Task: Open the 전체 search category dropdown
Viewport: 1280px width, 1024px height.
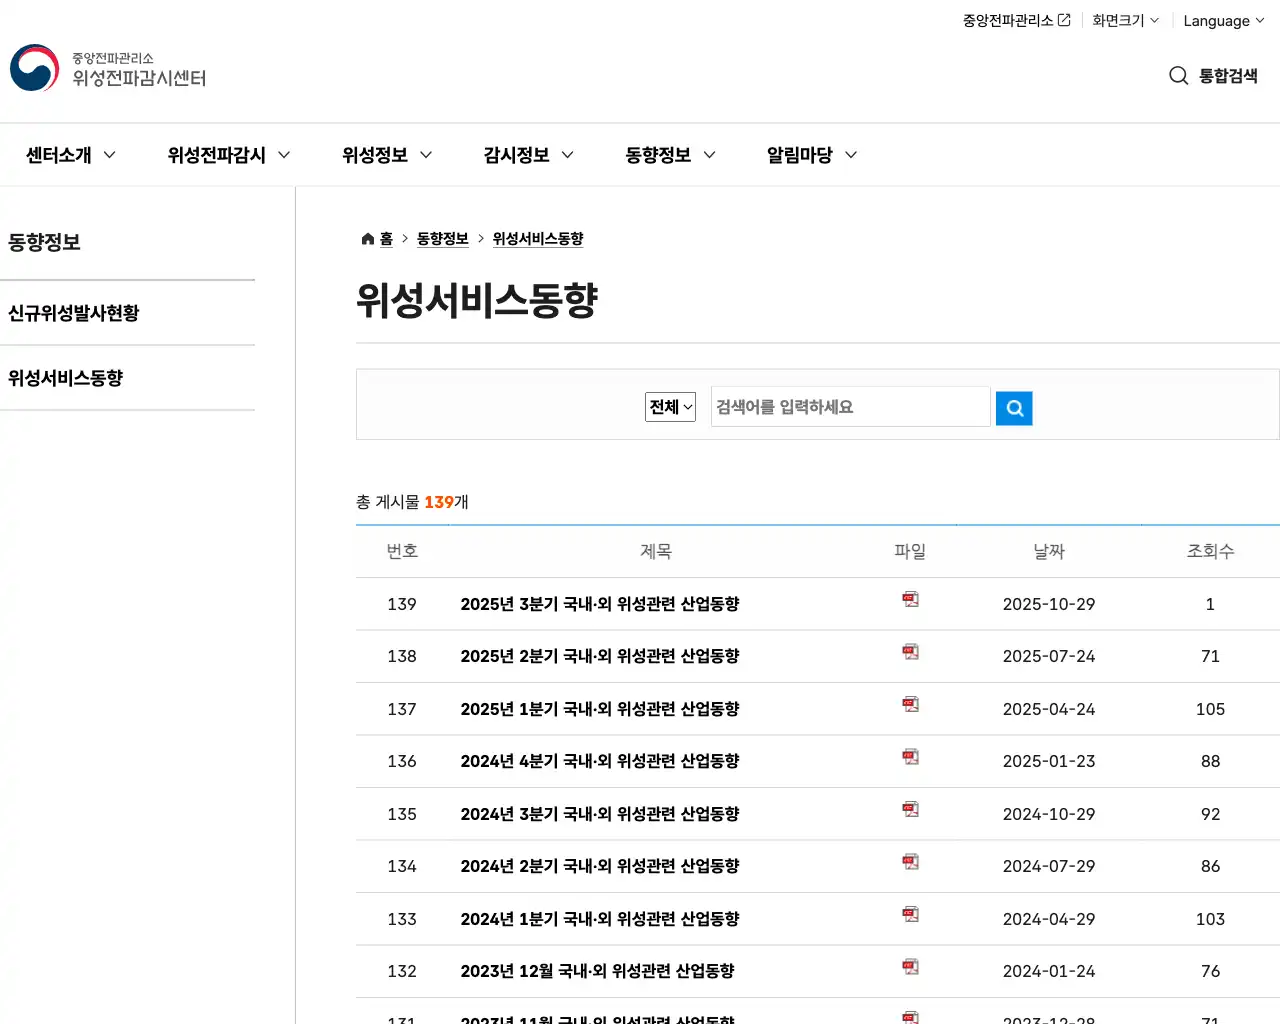Action: point(669,406)
